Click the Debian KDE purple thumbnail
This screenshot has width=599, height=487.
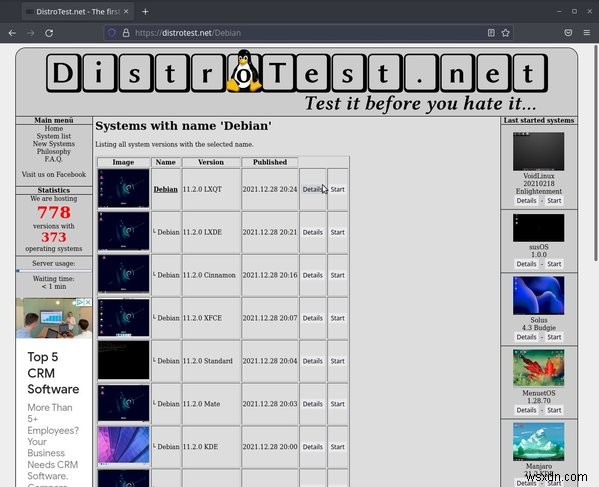click(123, 446)
